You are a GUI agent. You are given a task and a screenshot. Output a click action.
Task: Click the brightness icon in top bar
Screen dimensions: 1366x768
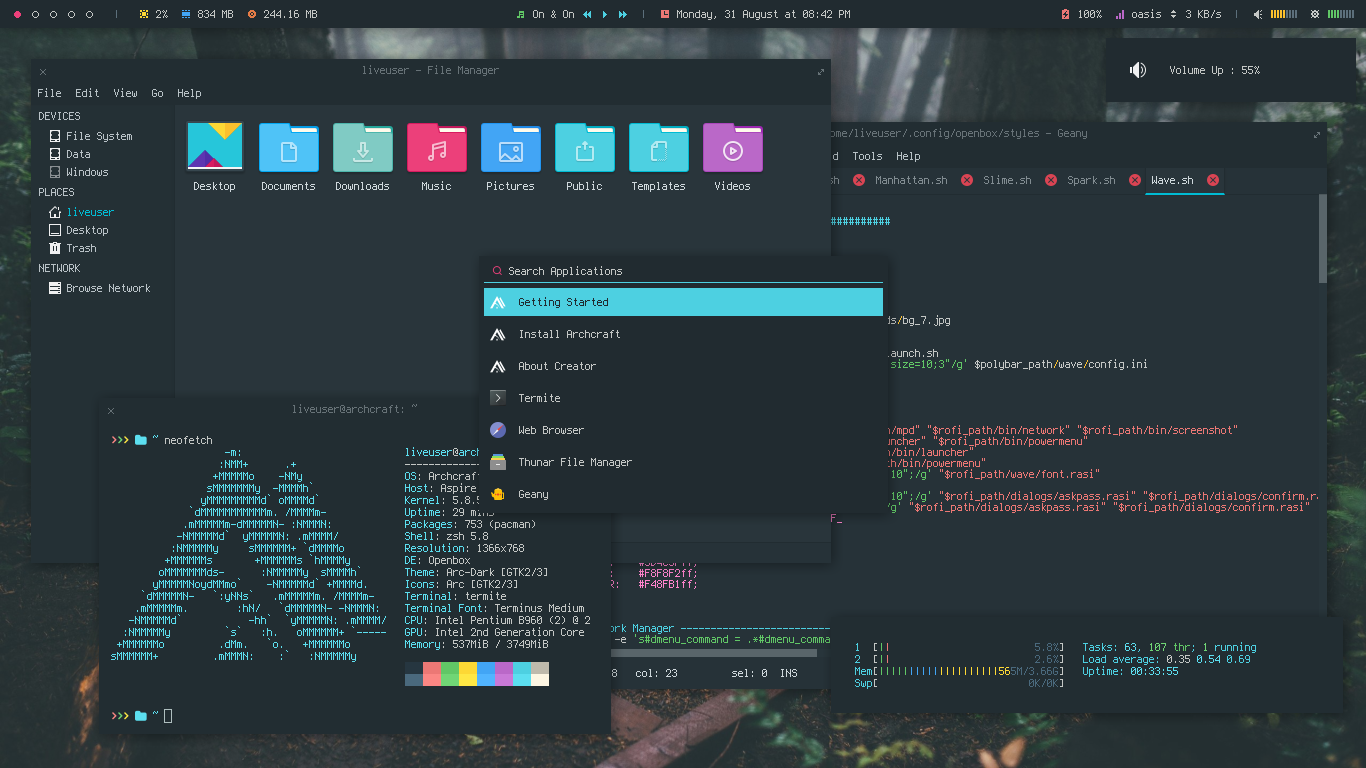[1316, 15]
